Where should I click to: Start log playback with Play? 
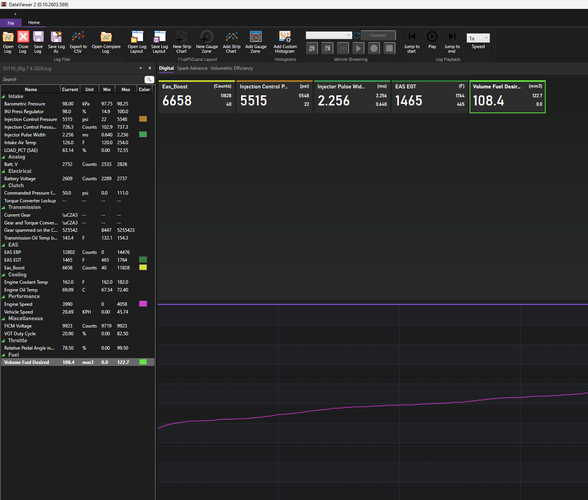432,41
